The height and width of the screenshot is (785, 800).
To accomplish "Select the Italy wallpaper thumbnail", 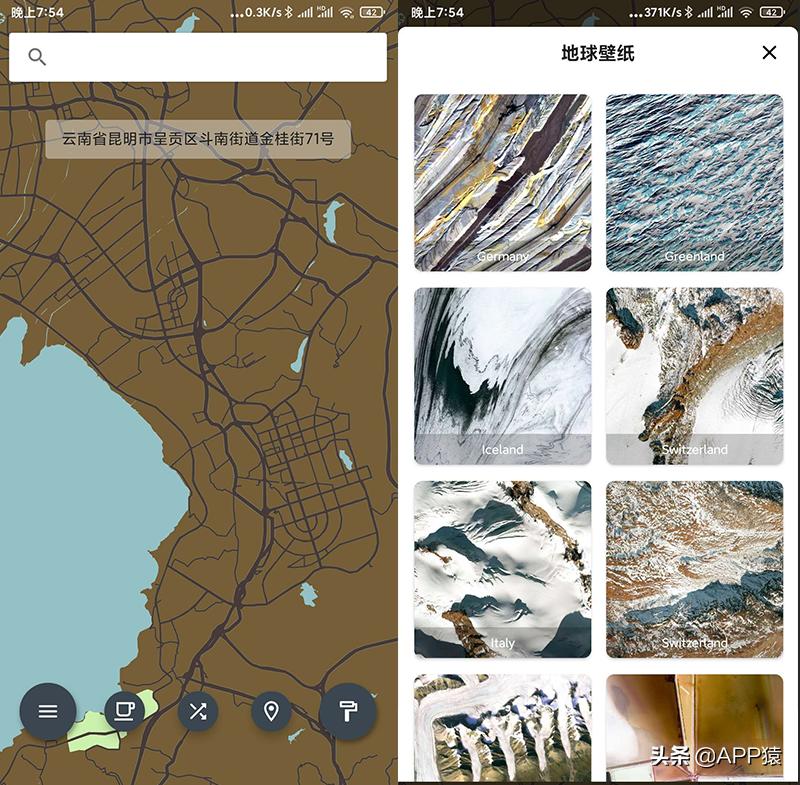I will coord(503,569).
